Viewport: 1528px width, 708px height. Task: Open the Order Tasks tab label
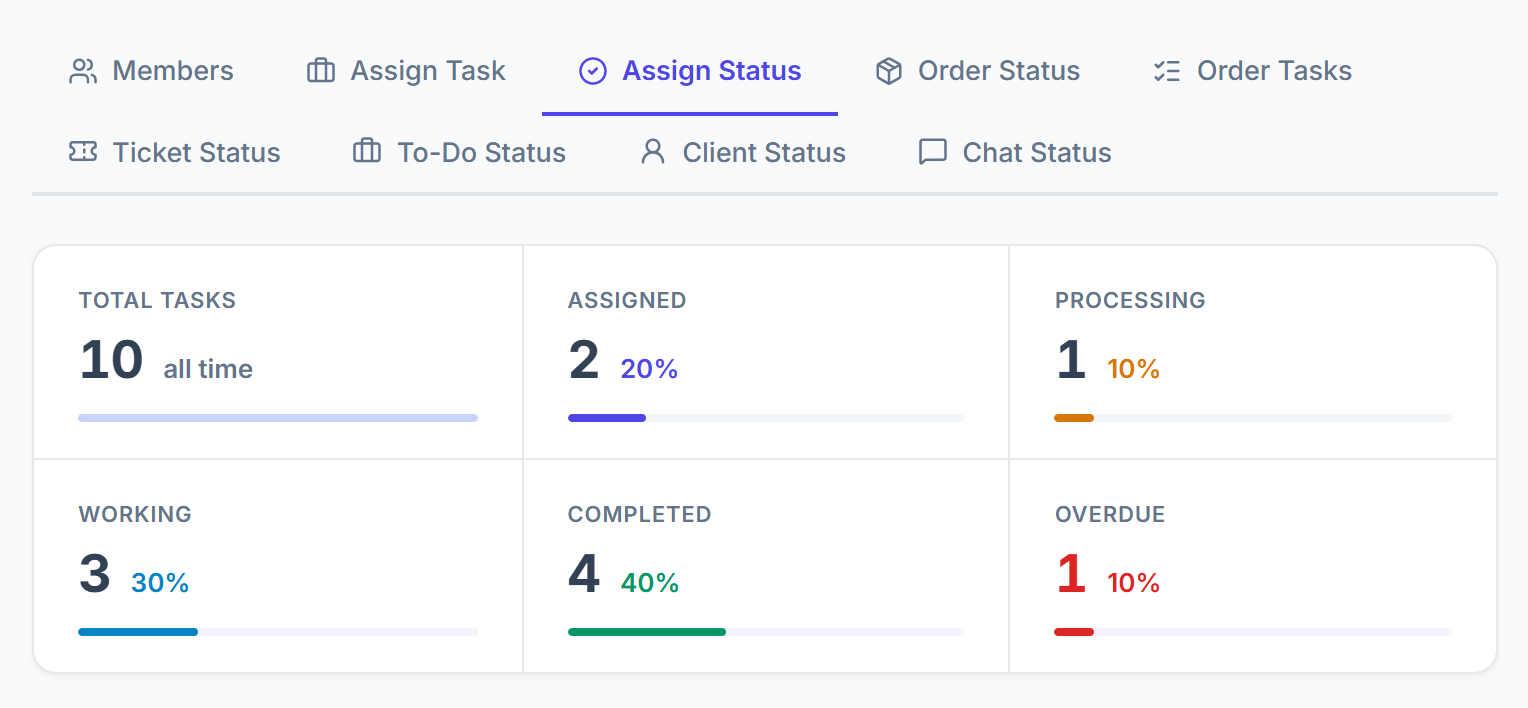tap(1274, 71)
